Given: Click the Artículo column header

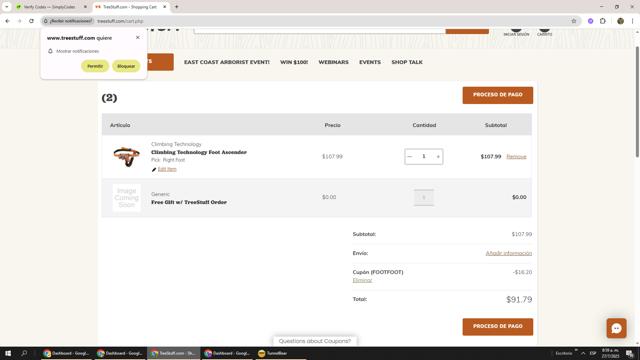Looking at the screenshot, I should click(x=120, y=125).
